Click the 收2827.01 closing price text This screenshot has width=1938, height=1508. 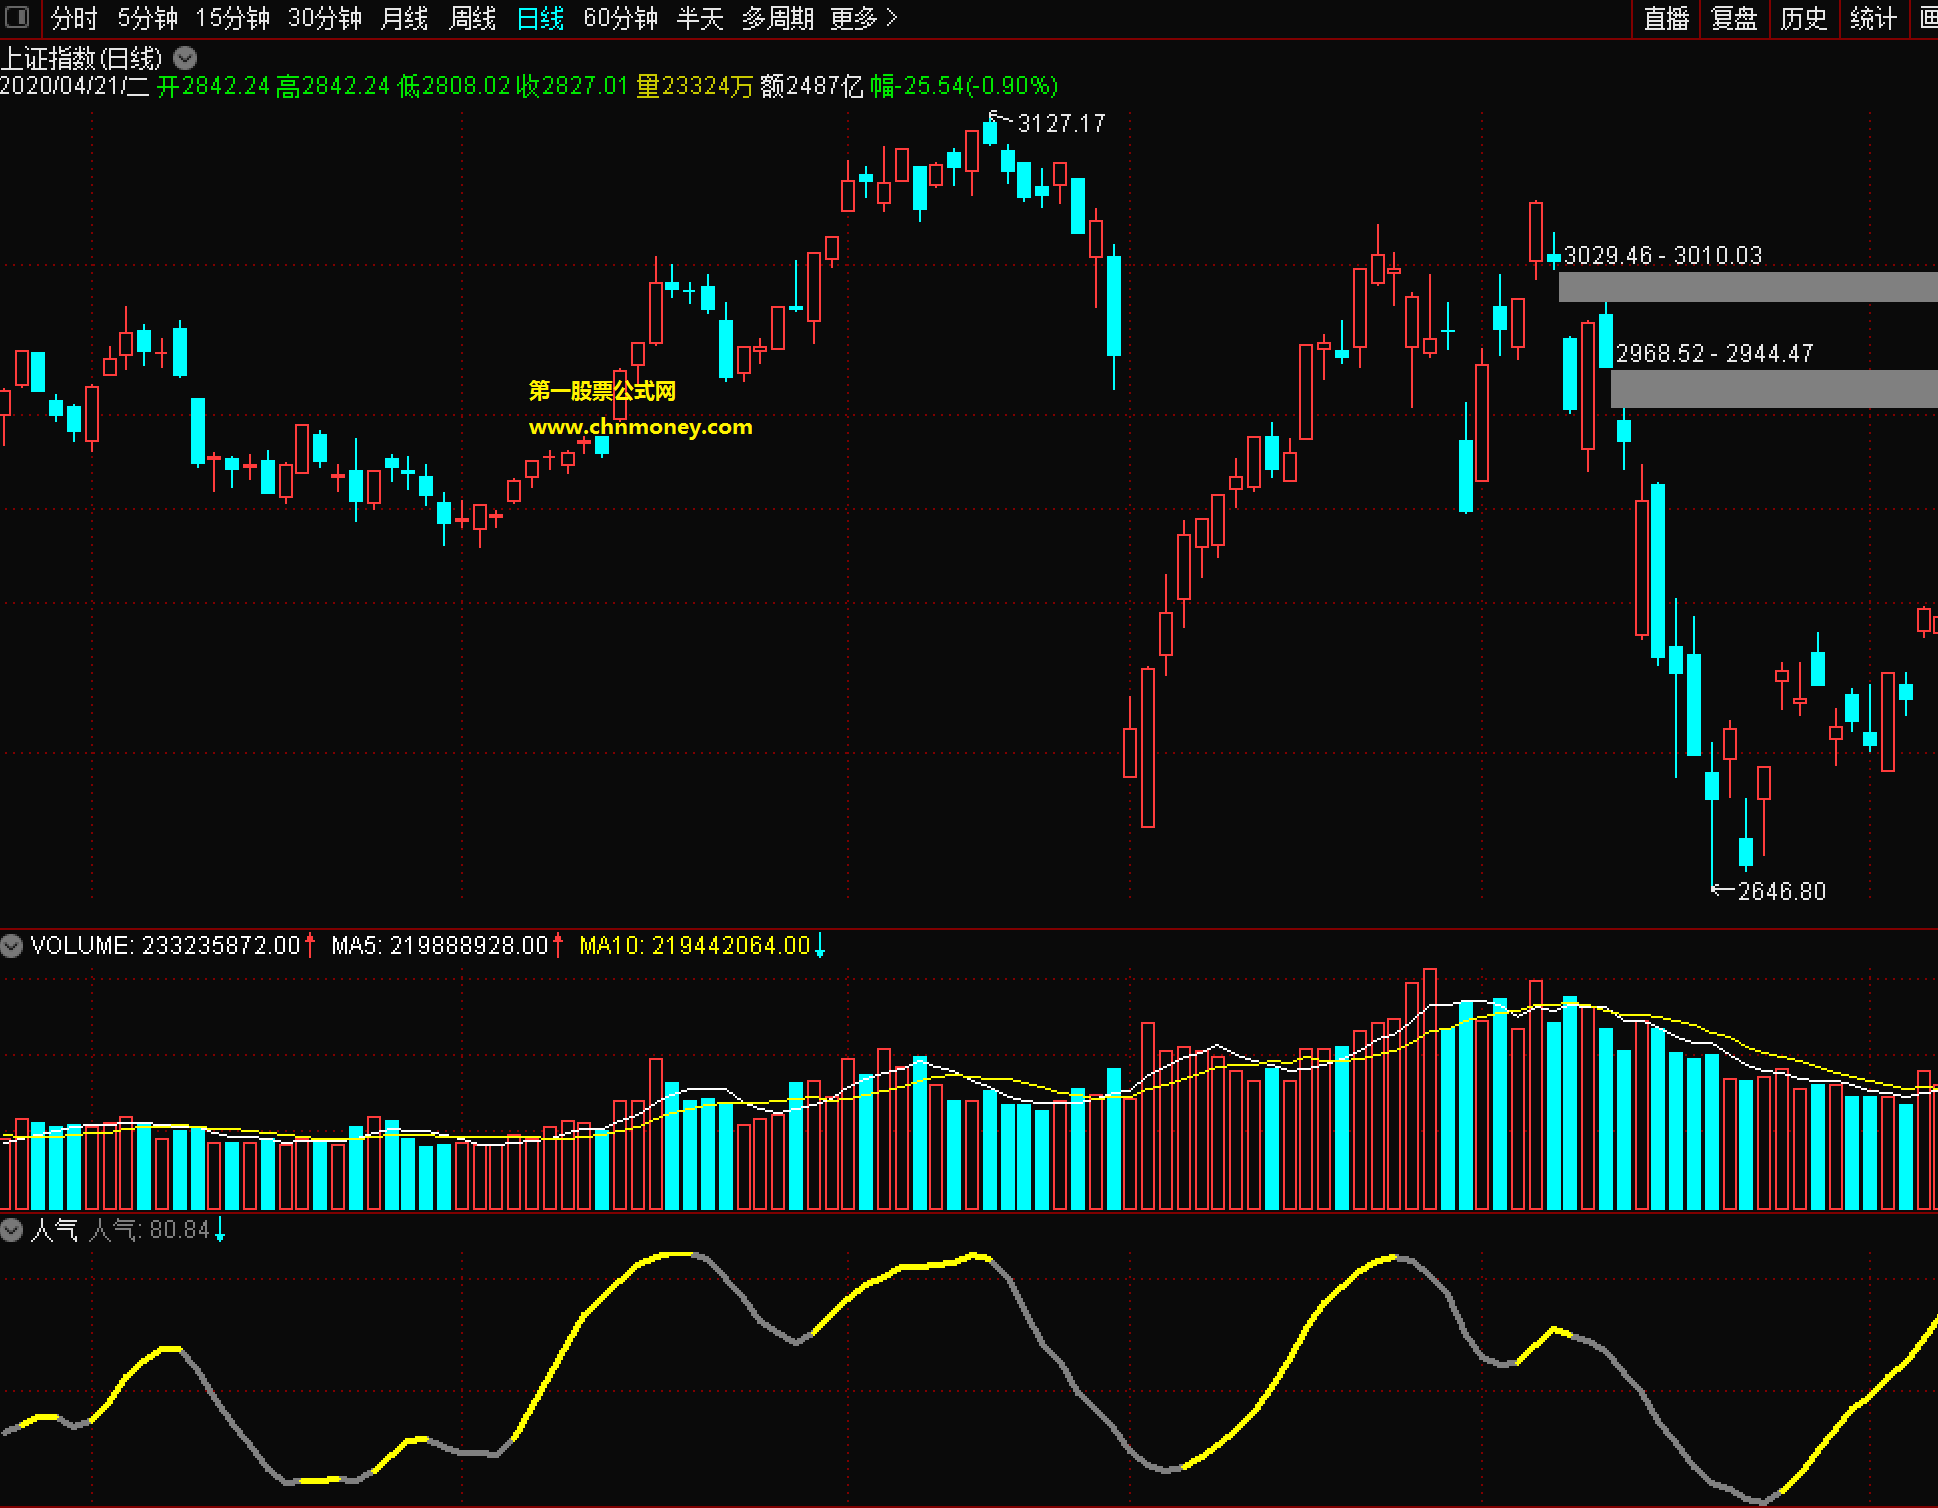pos(572,86)
